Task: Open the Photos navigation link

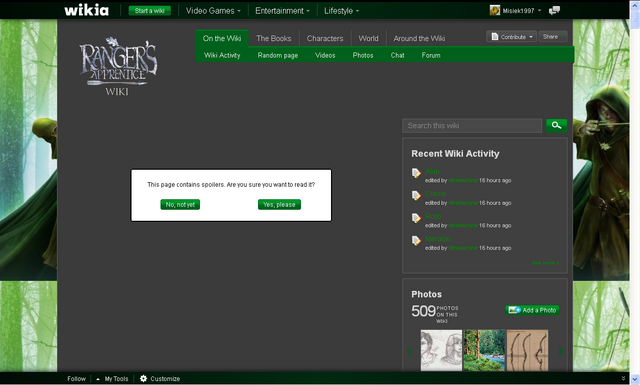Action: tap(363, 55)
